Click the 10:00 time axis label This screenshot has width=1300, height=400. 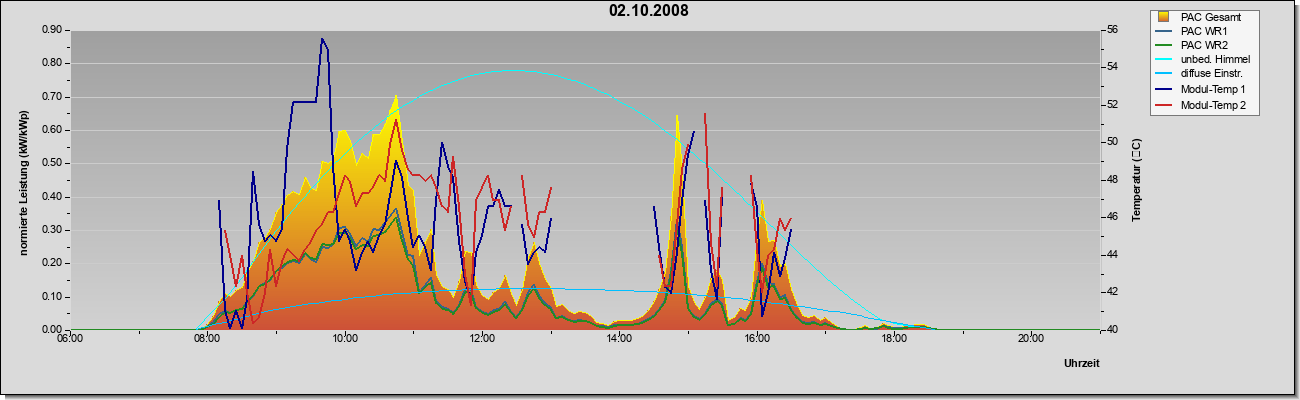coord(345,339)
